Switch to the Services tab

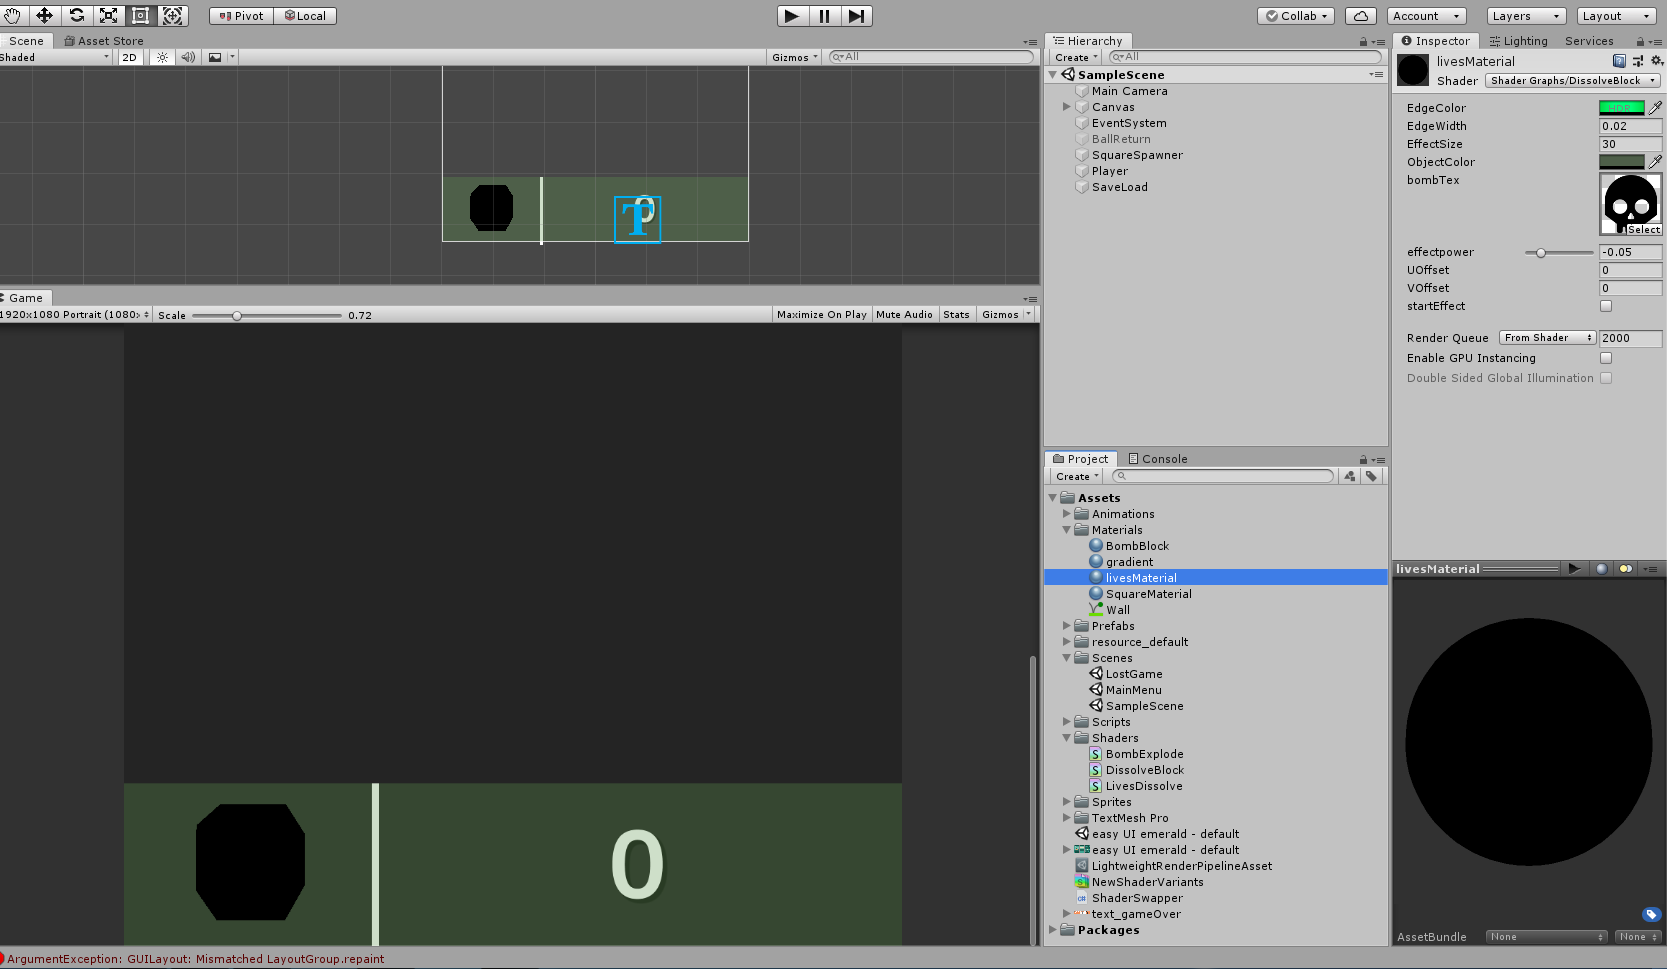coord(1589,41)
